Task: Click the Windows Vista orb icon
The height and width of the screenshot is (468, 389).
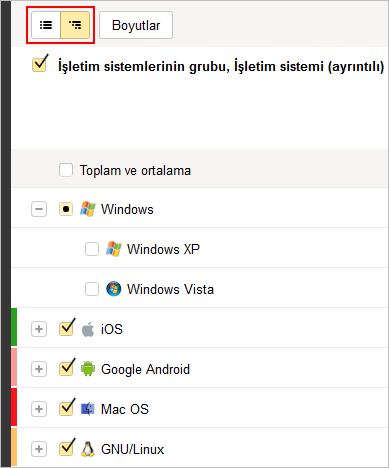Action: click(x=114, y=289)
